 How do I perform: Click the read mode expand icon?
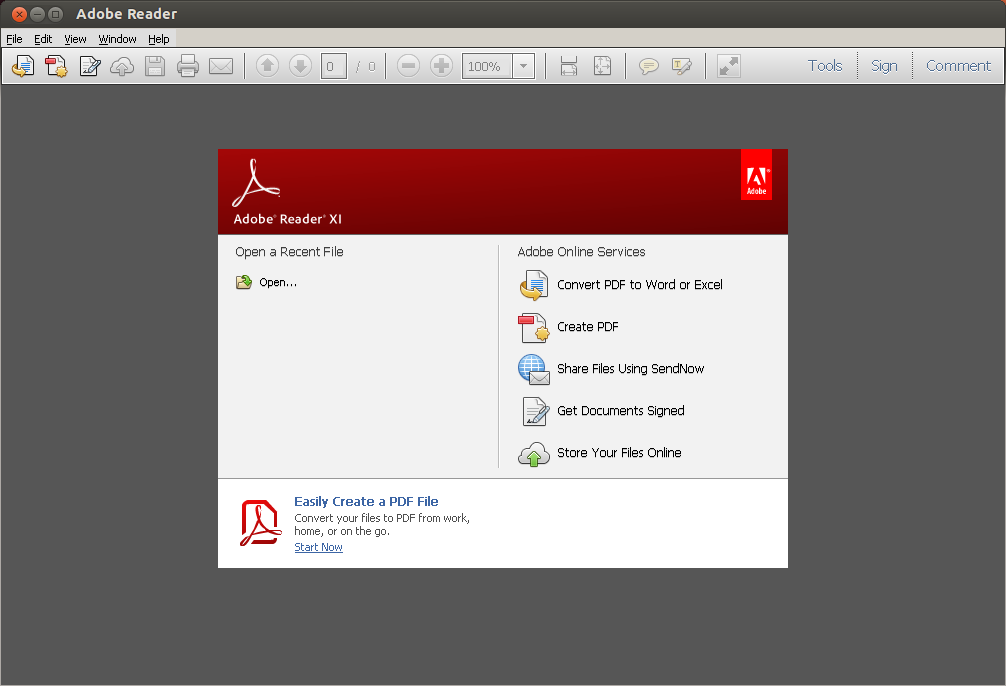(729, 66)
